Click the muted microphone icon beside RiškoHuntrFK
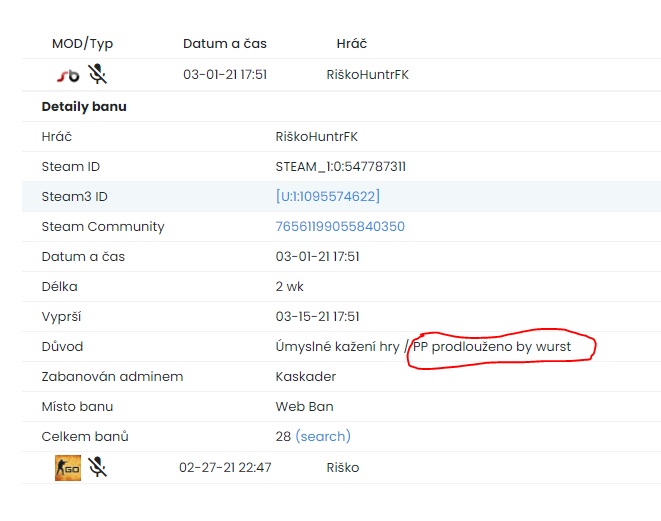The height and width of the screenshot is (521, 661). point(97,74)
